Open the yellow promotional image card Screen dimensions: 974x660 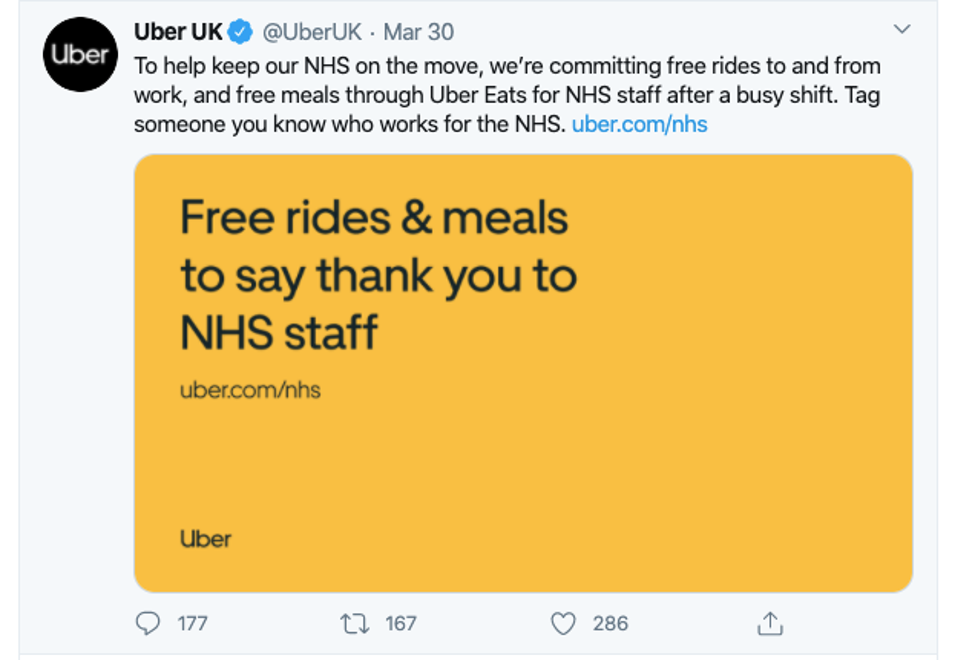tap(523, 373)
